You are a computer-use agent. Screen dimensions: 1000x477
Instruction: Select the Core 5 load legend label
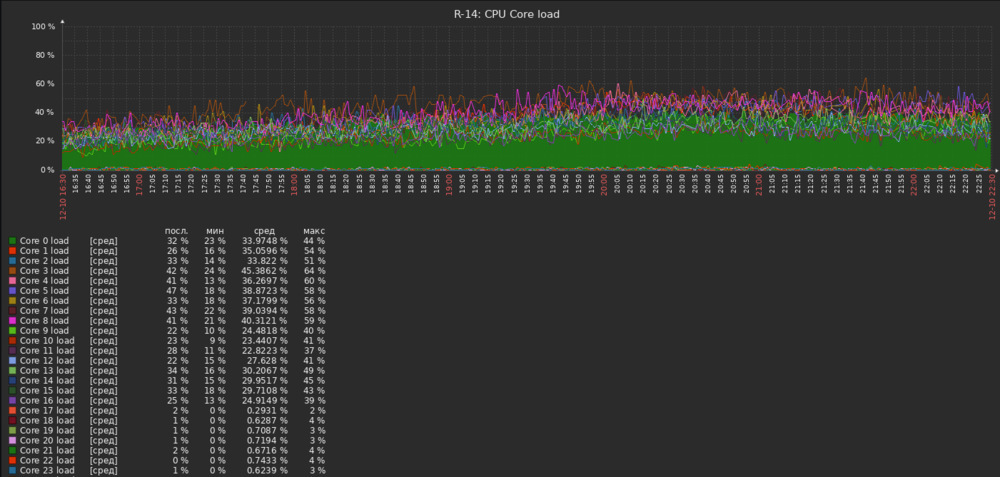pyautogui.click(x=44, y=291)
